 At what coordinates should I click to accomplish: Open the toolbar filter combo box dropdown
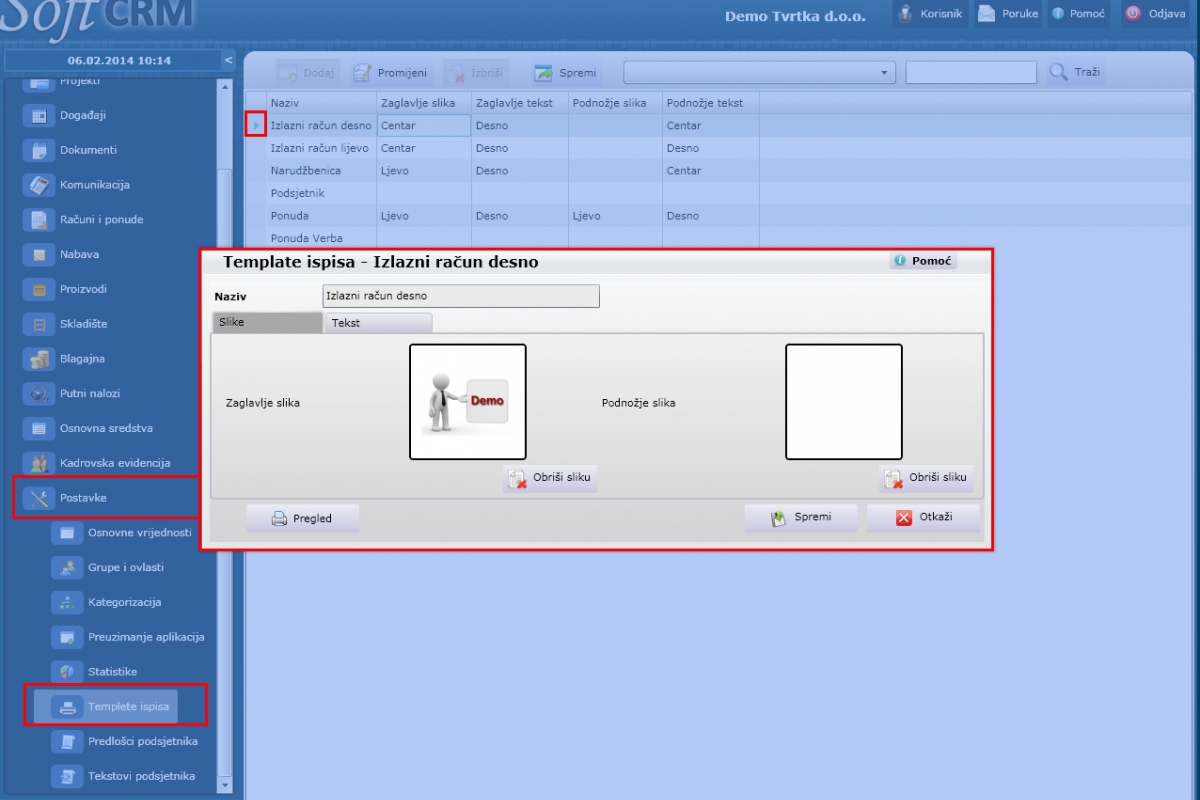885,73
